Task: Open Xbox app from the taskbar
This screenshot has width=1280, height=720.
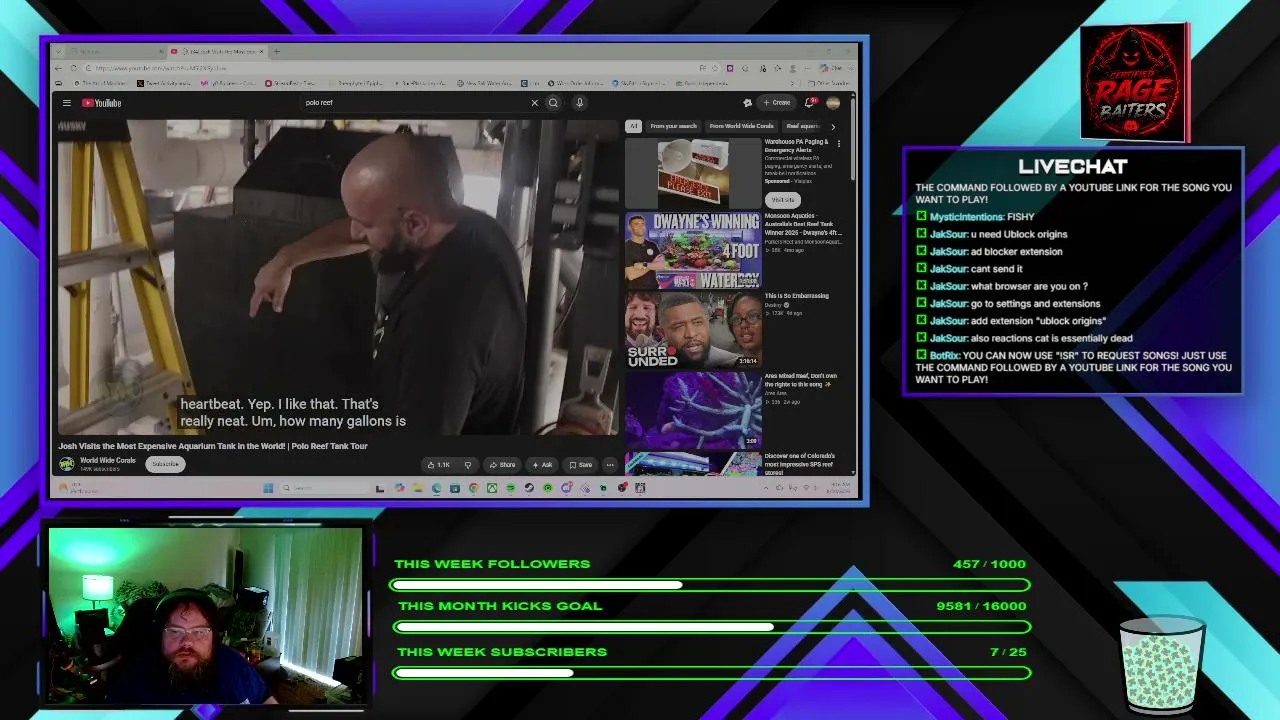Action: point(492,488)
